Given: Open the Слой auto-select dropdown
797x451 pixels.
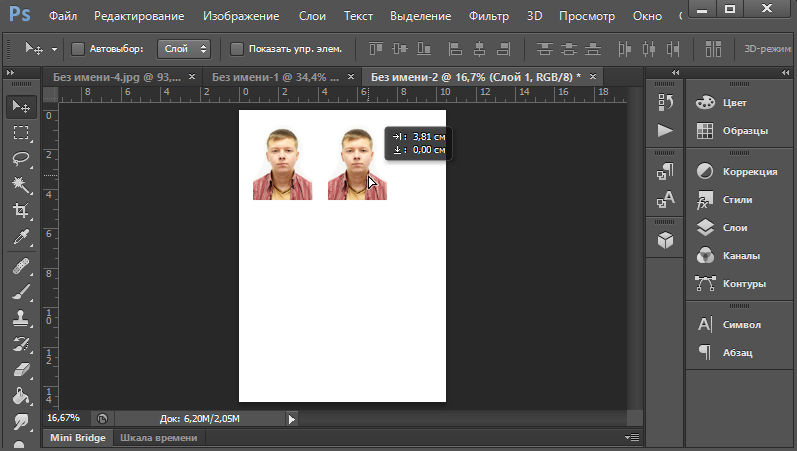Looking at the screenshot, I should click(x=184, y=48).
